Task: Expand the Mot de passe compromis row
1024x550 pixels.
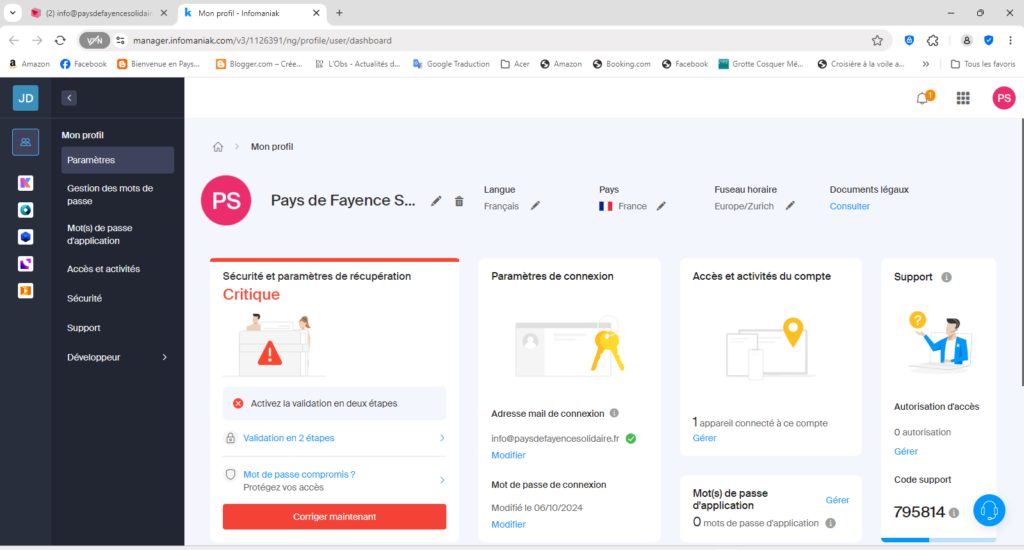Action: tap(334, 480)
